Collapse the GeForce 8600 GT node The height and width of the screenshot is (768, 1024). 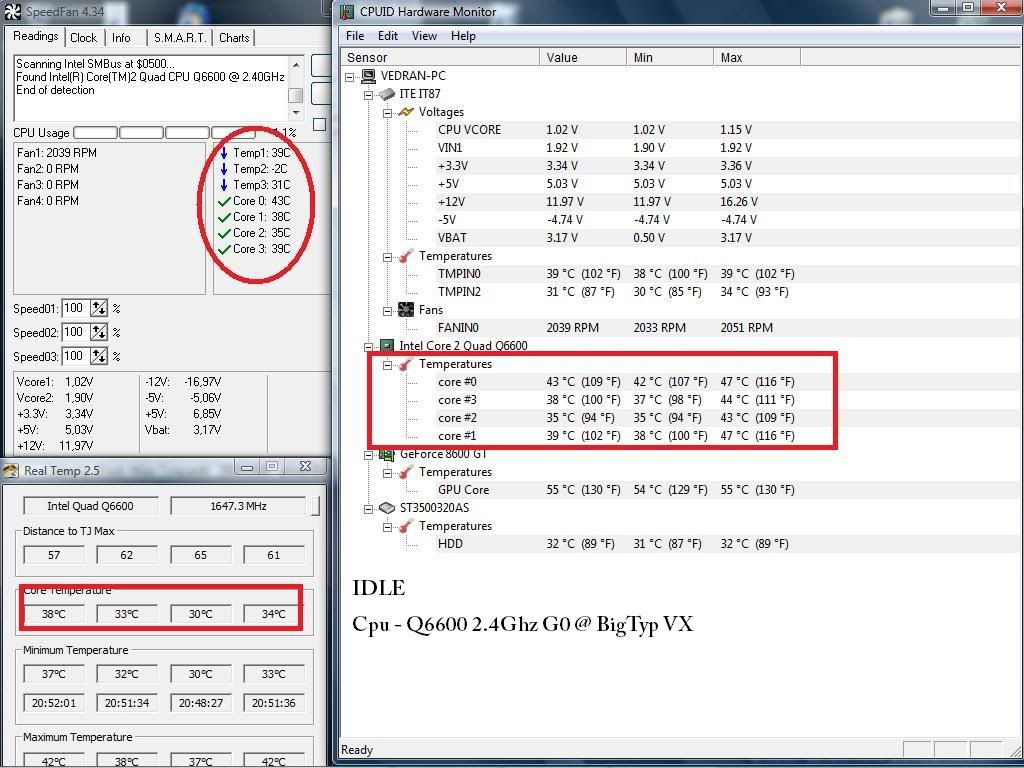(368, 455)
